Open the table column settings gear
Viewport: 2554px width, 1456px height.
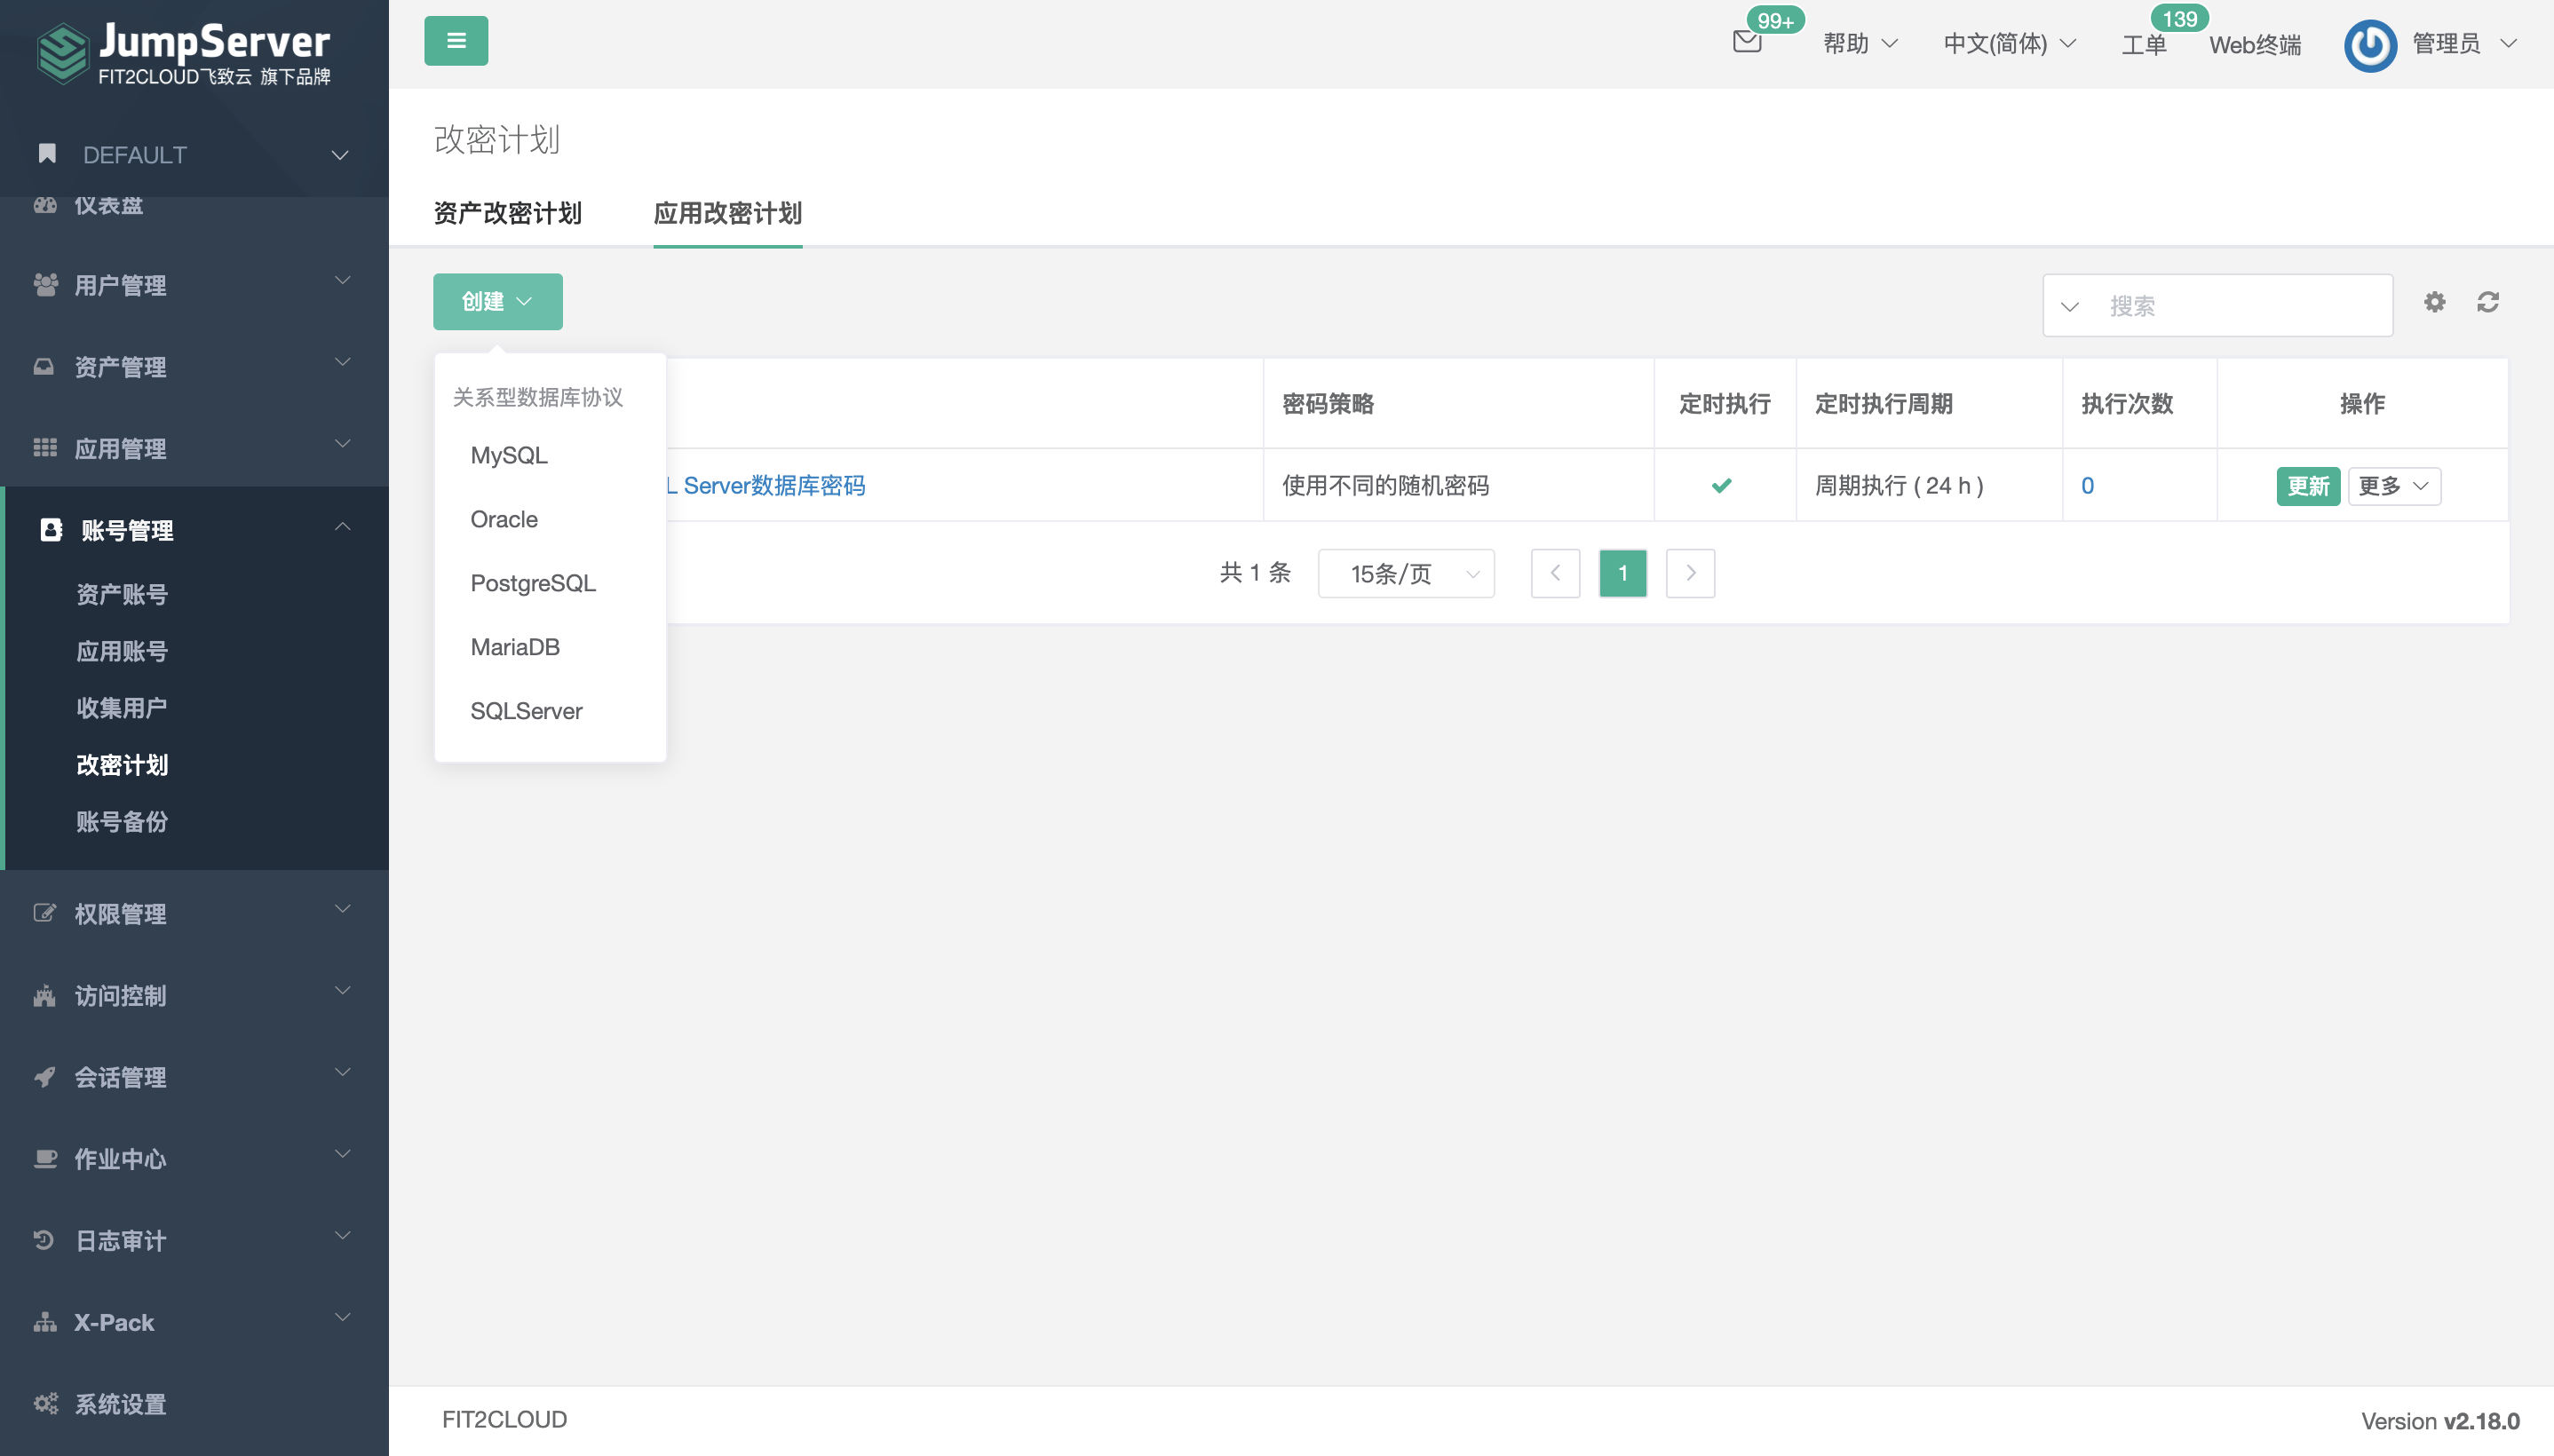[x=2434, y=301]
